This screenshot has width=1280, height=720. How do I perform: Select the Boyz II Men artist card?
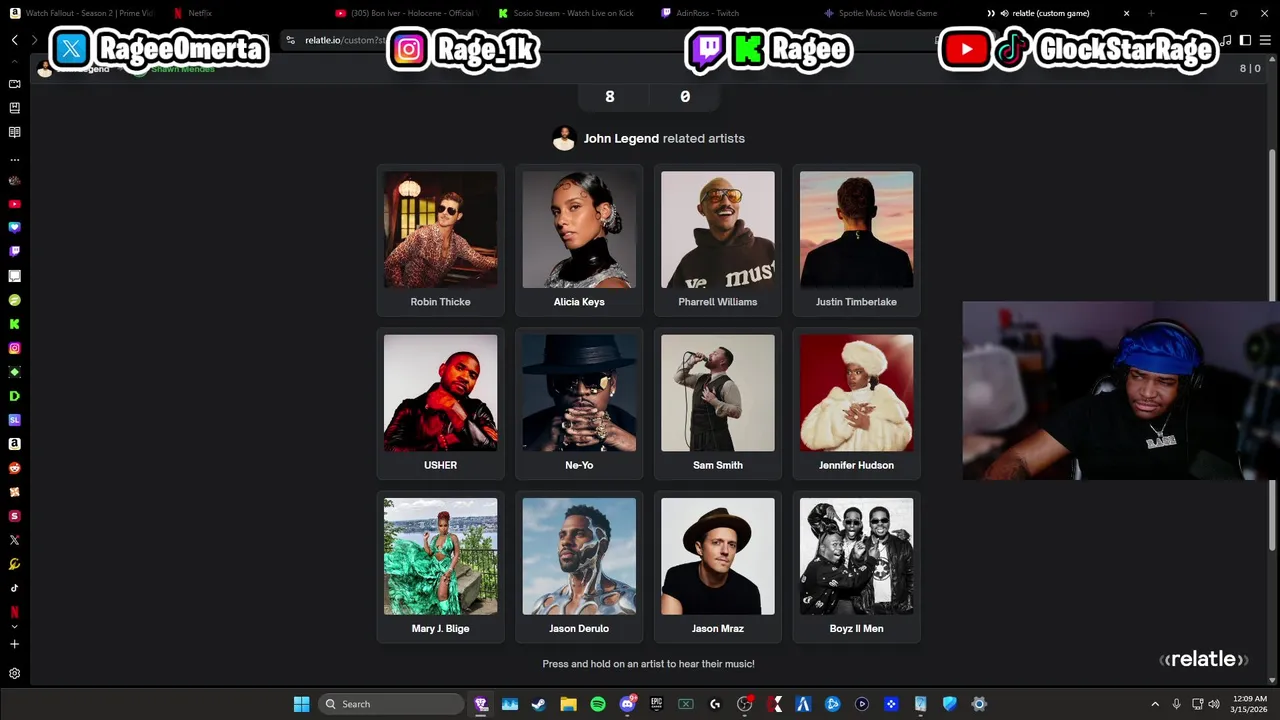point(856,567)
